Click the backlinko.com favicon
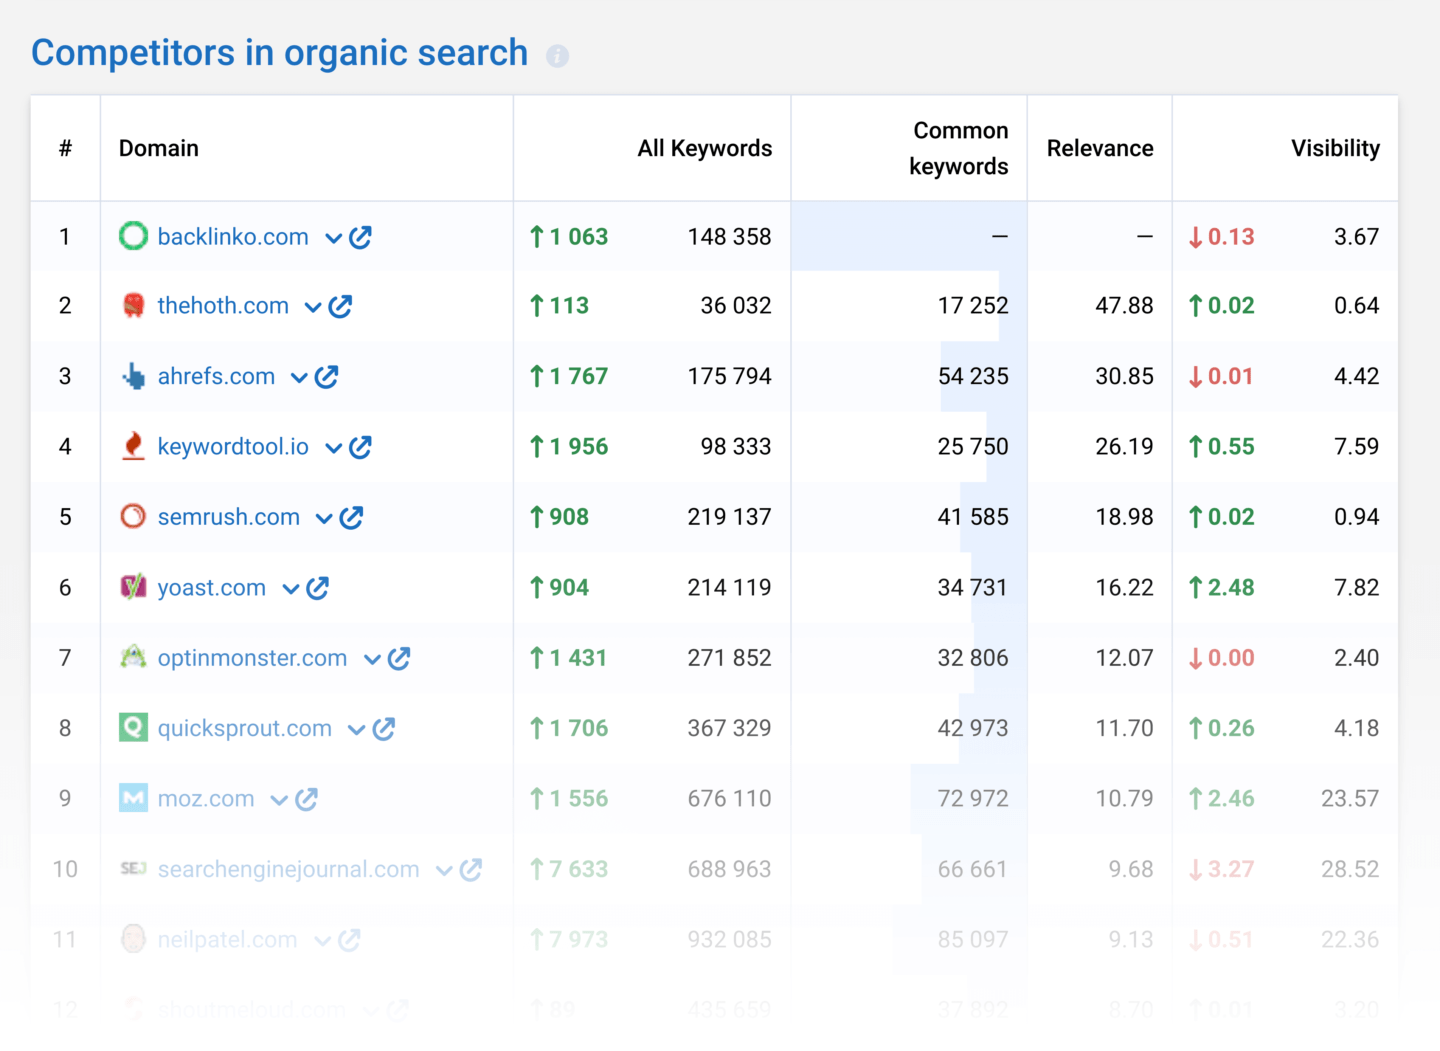1440x1051 pixels. click(133, 236)
